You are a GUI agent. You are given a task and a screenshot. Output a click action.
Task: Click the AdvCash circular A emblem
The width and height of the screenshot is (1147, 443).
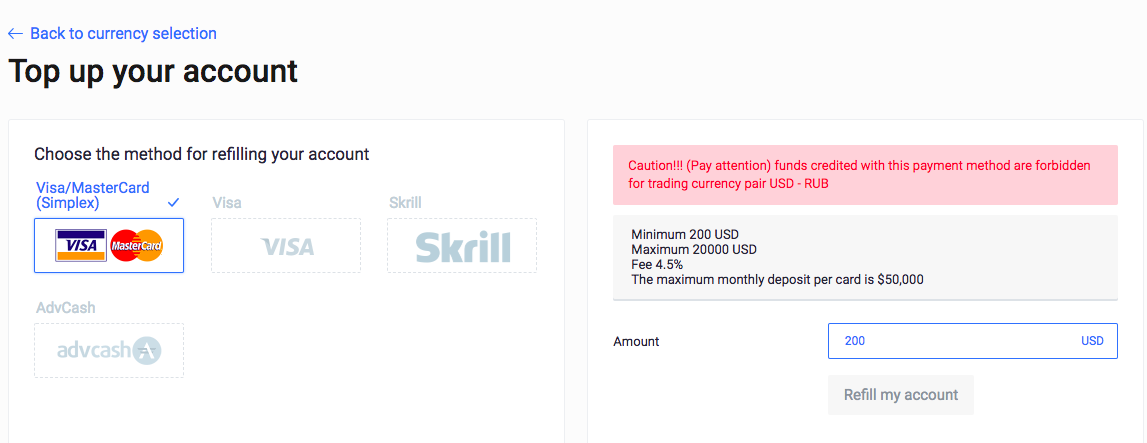pos(148,352)
